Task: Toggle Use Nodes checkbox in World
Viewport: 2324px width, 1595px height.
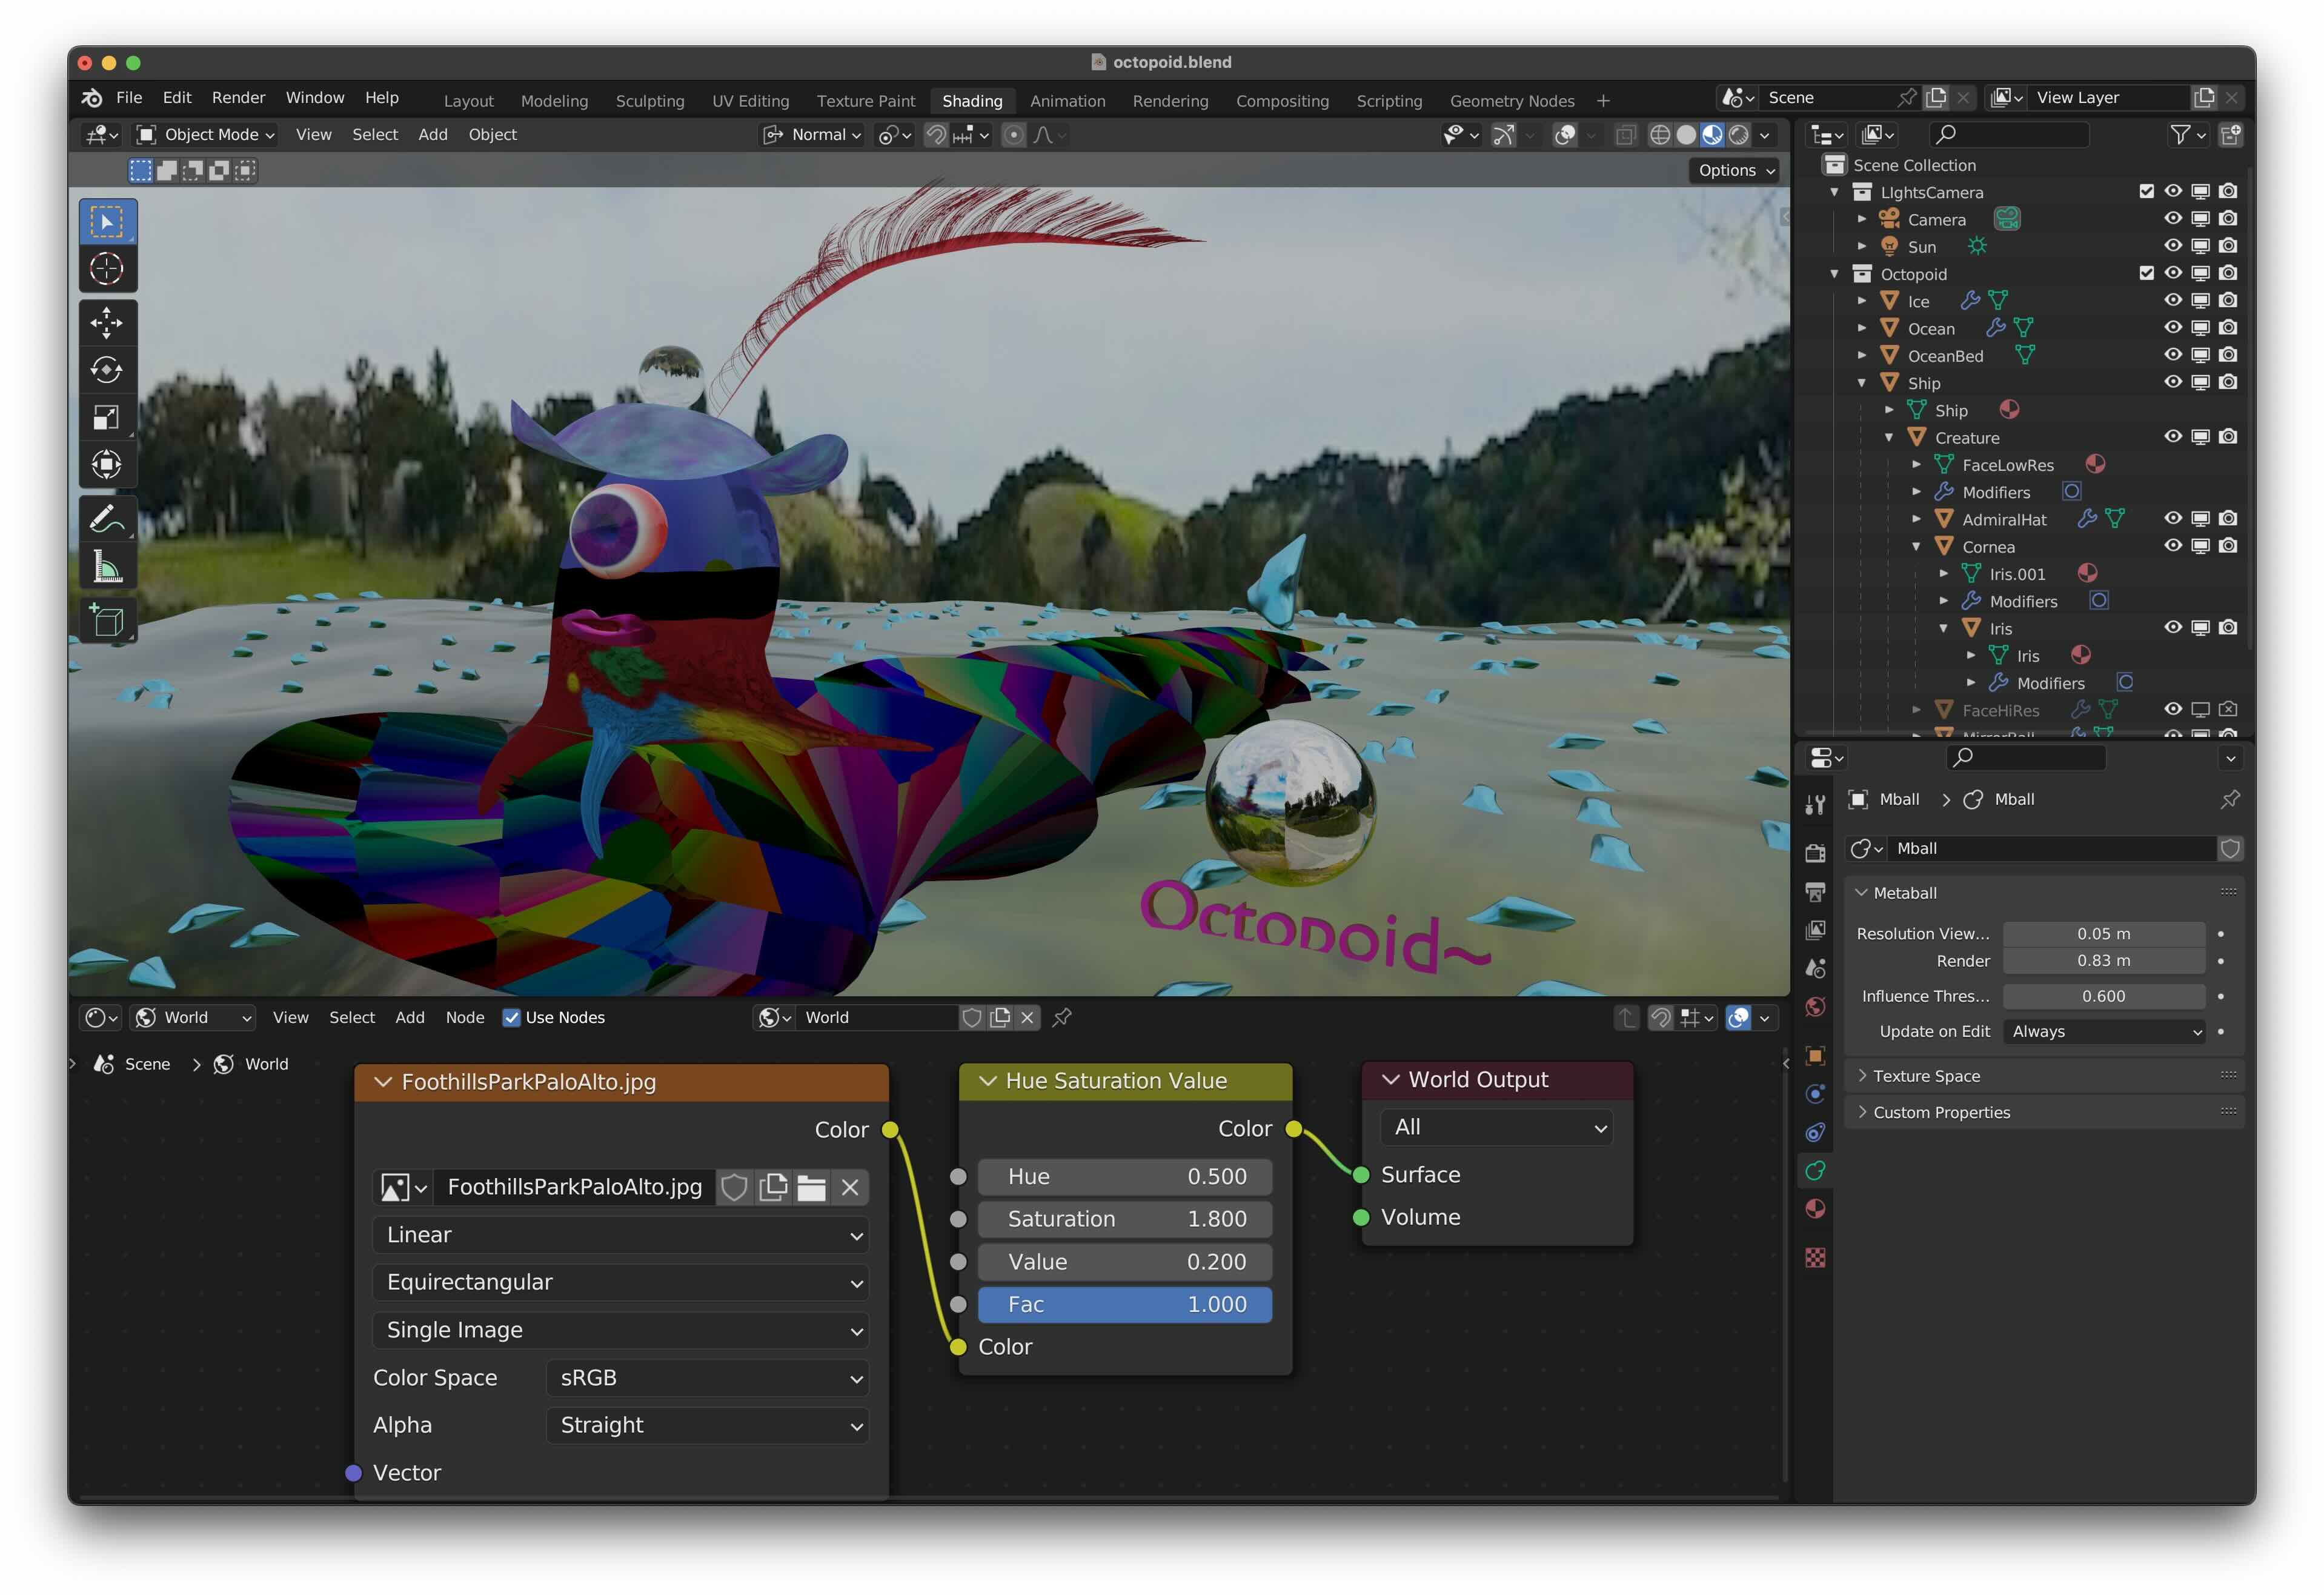Action: [x=512, y=1016]
